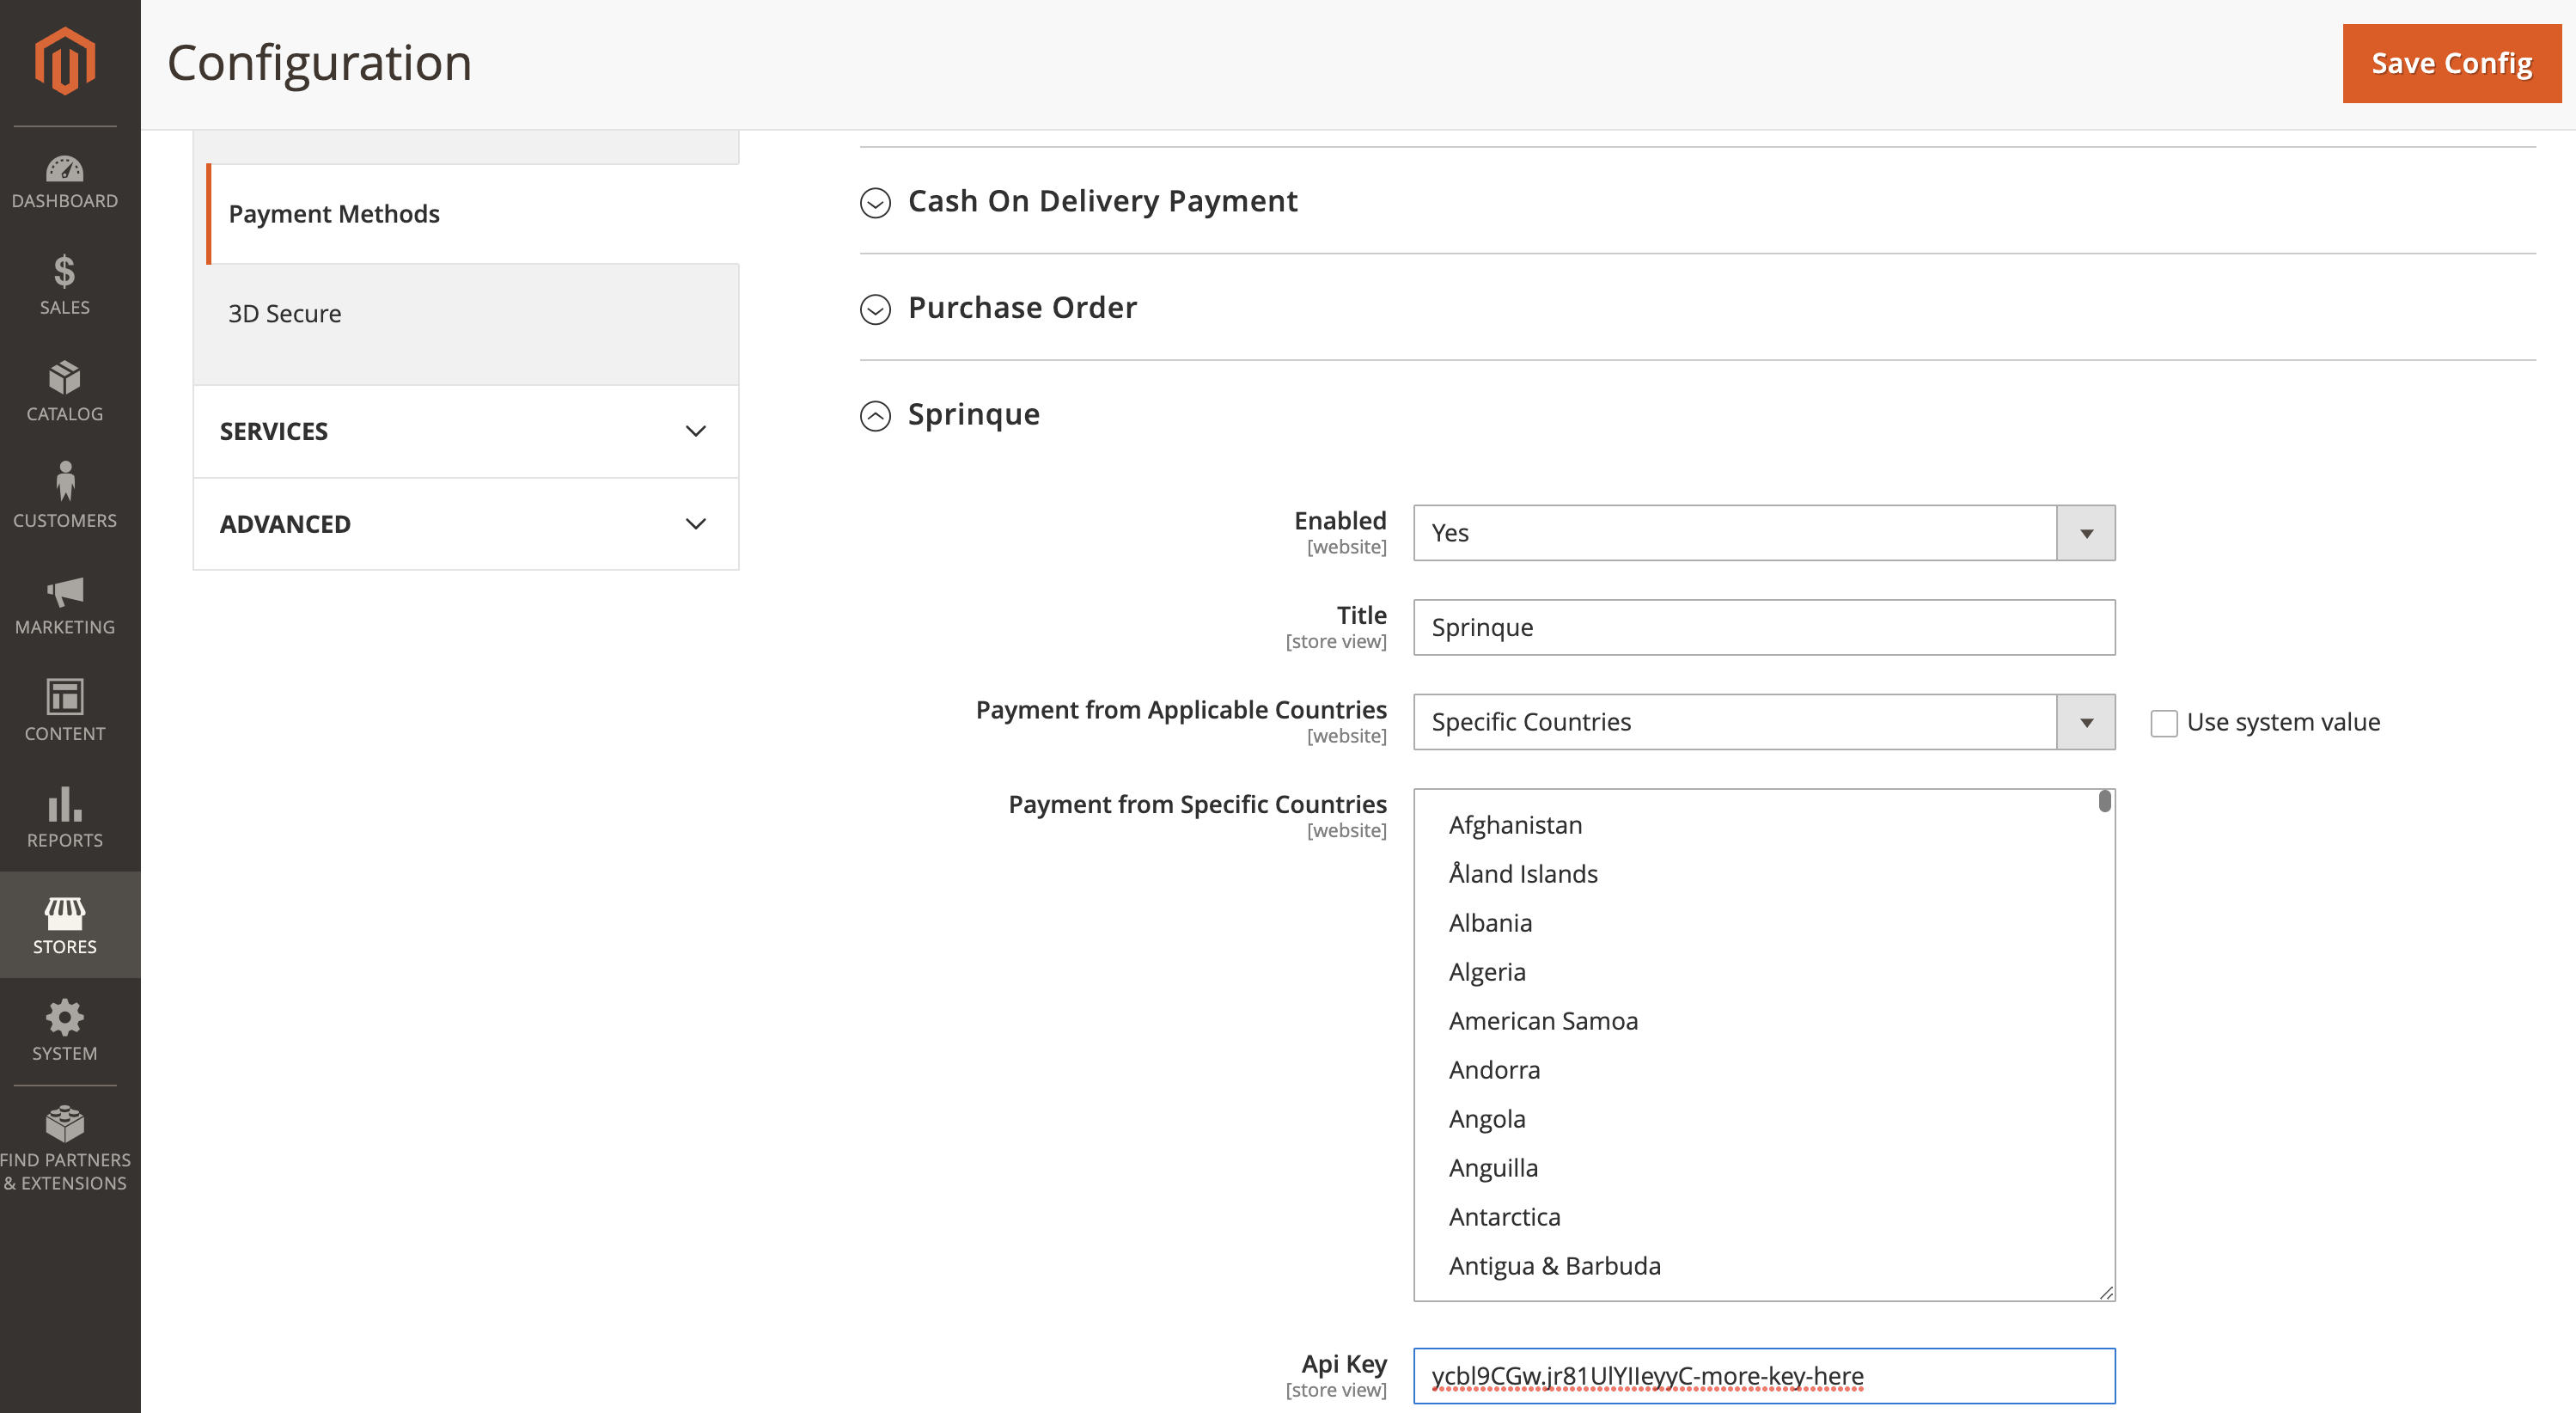Select the 3D Secure tab
Image resolution: width=2576 pixels, height=1413 pixels.
coord(285,314)
